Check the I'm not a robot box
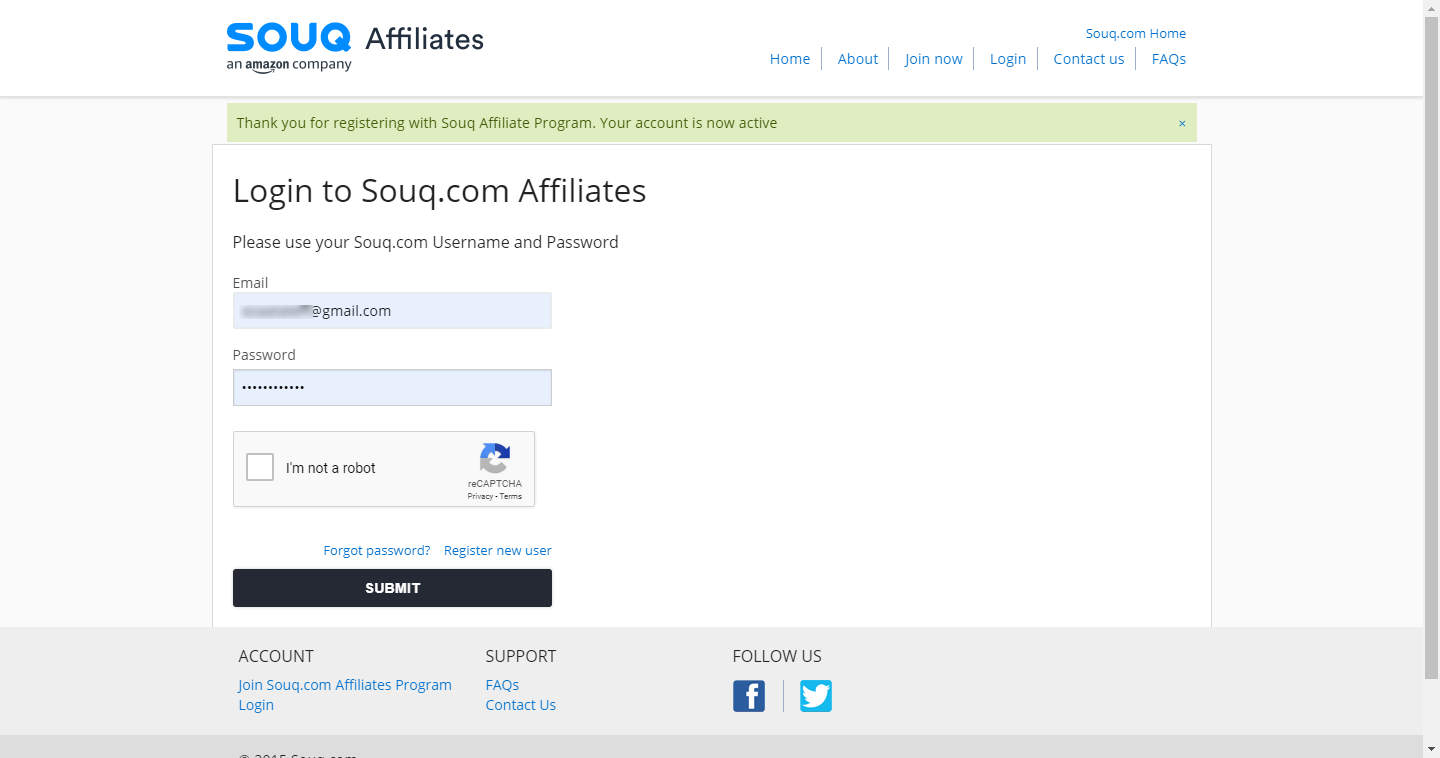 click(x=260, y=467)
